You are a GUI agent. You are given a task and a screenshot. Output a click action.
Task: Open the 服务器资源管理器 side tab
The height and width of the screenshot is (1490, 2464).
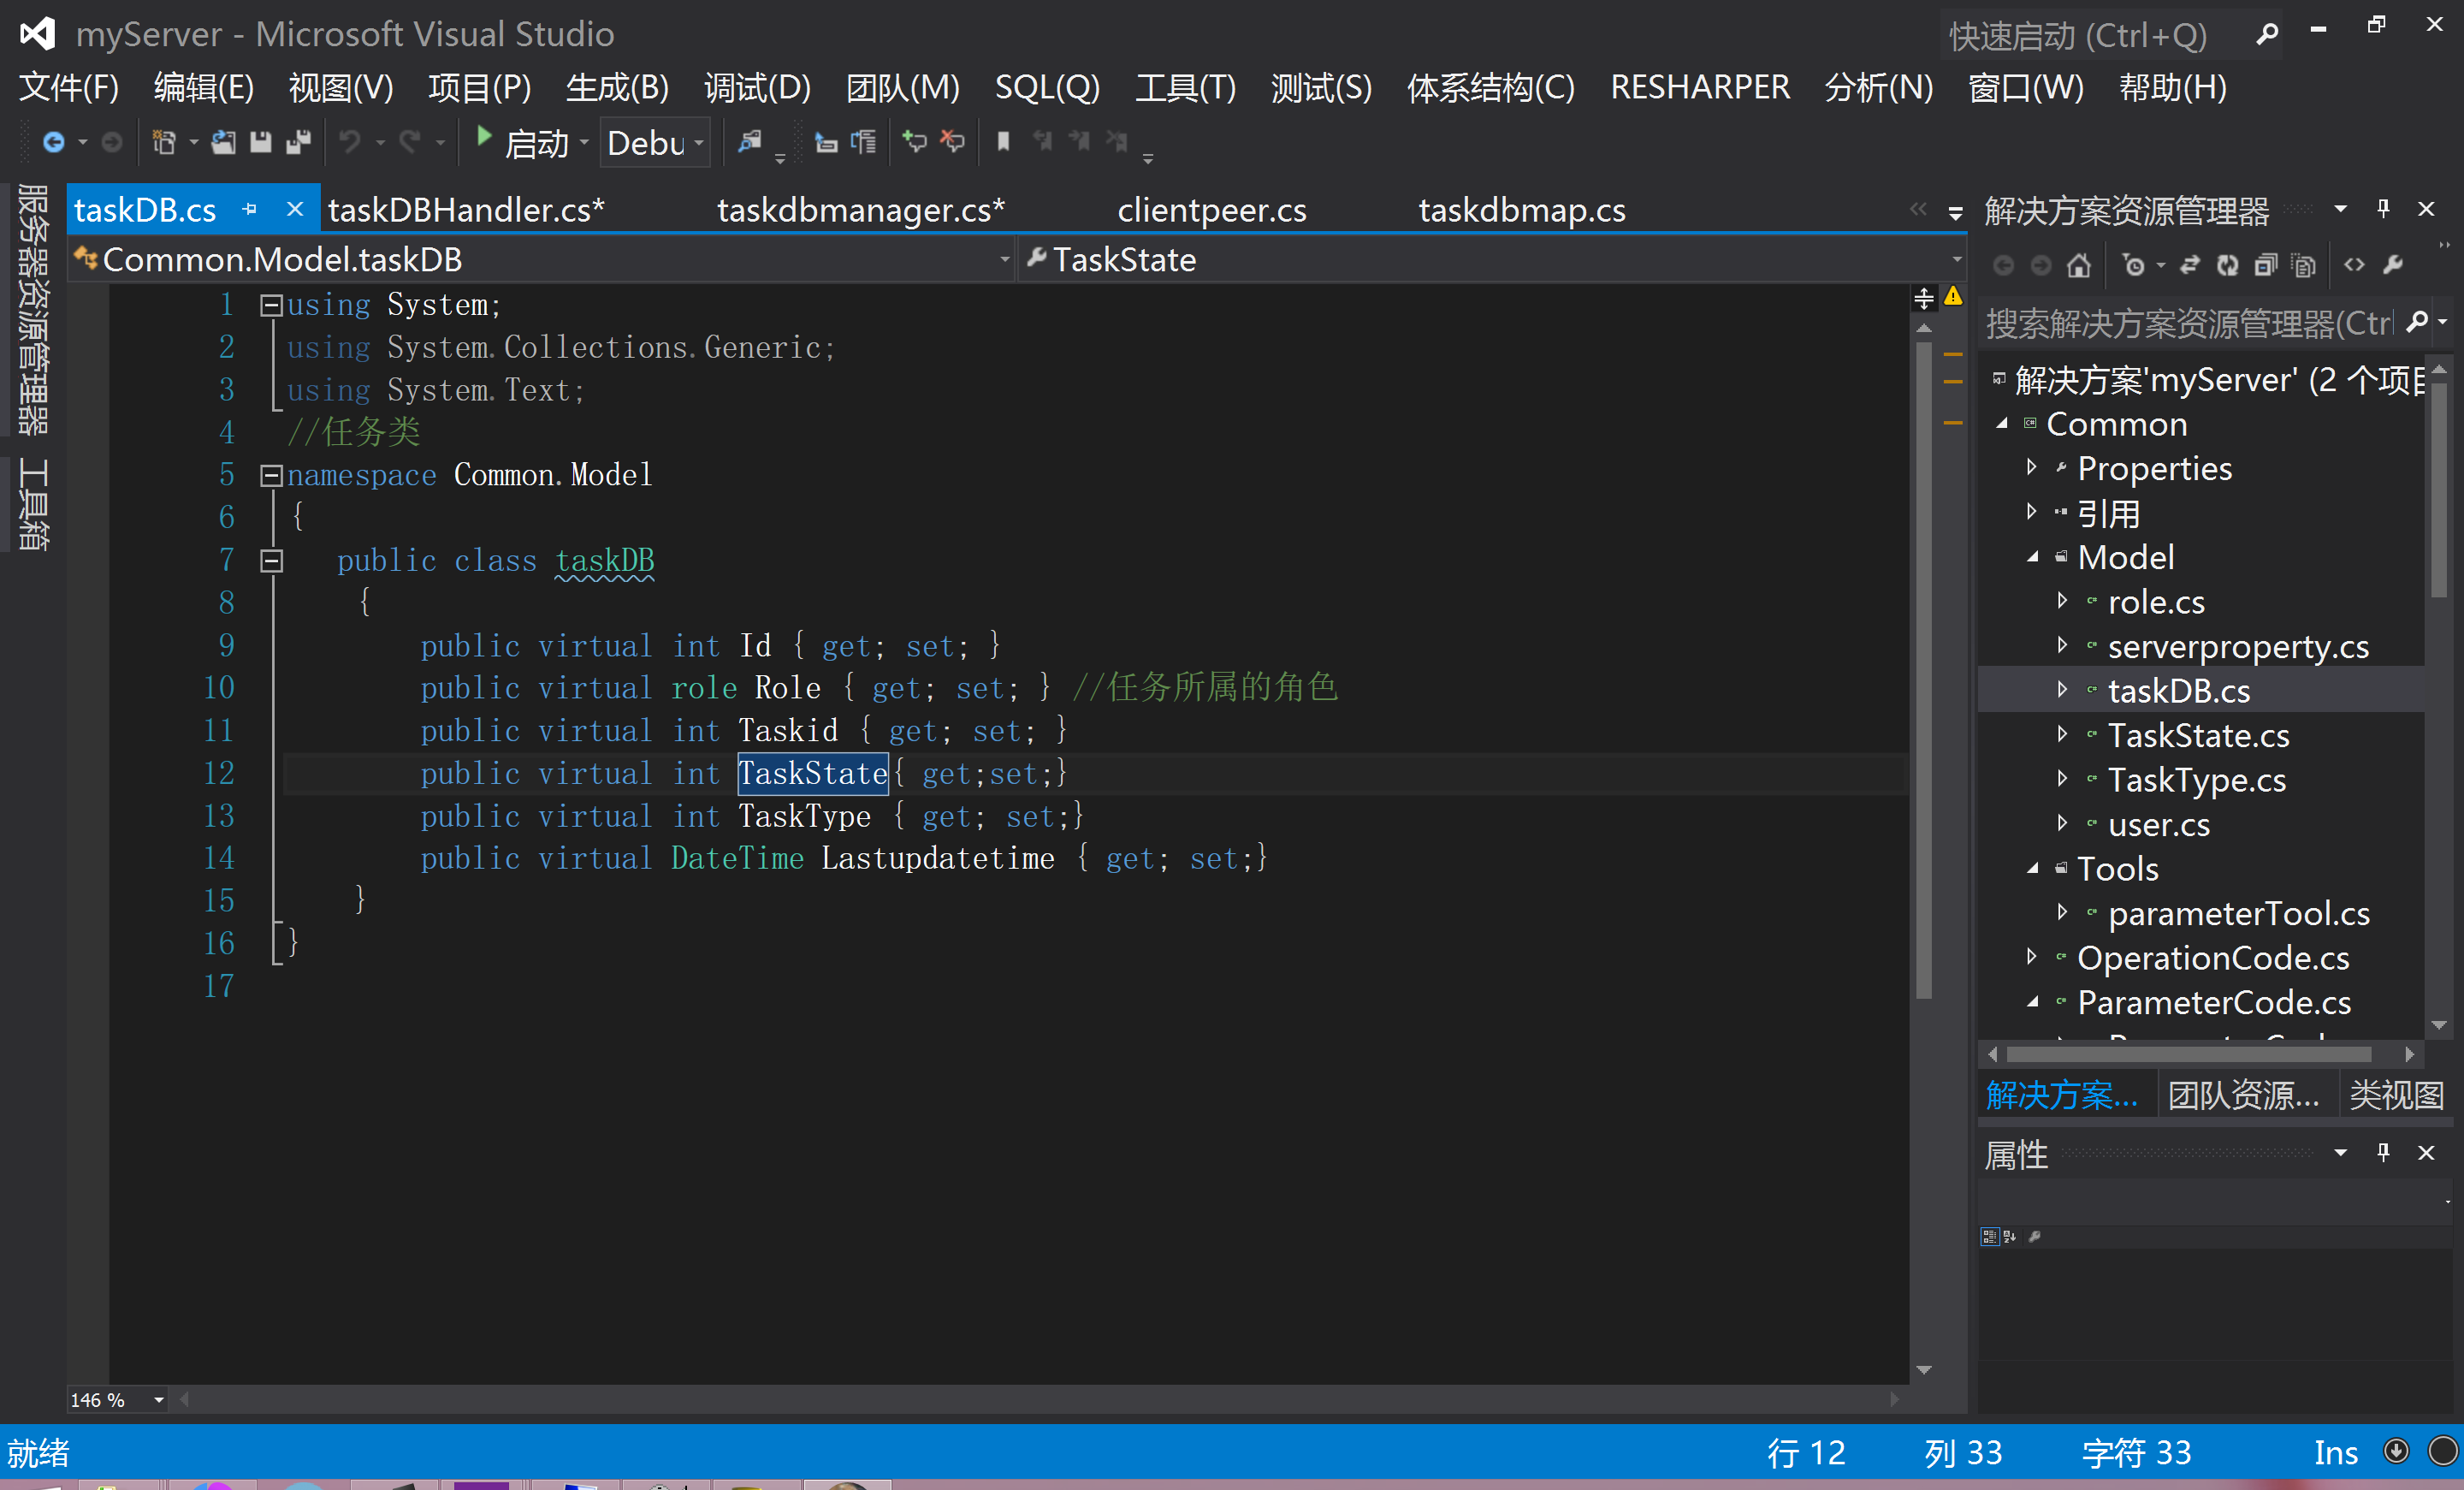point(33,309)
